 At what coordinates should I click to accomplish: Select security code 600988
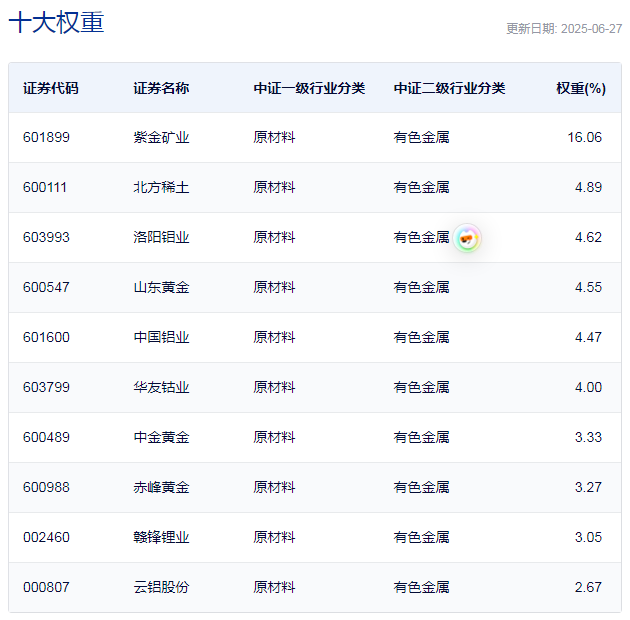[x=46, y=487]
